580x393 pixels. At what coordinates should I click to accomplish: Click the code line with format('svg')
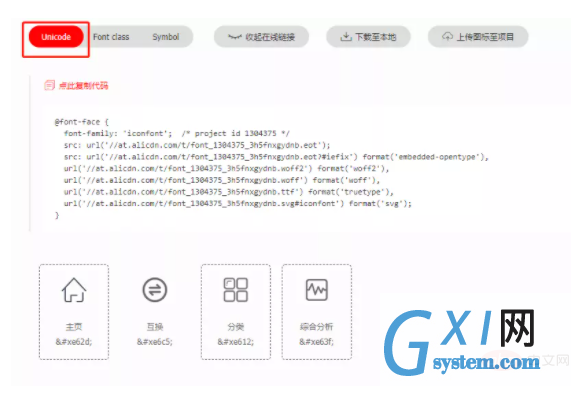pos(237,204)
